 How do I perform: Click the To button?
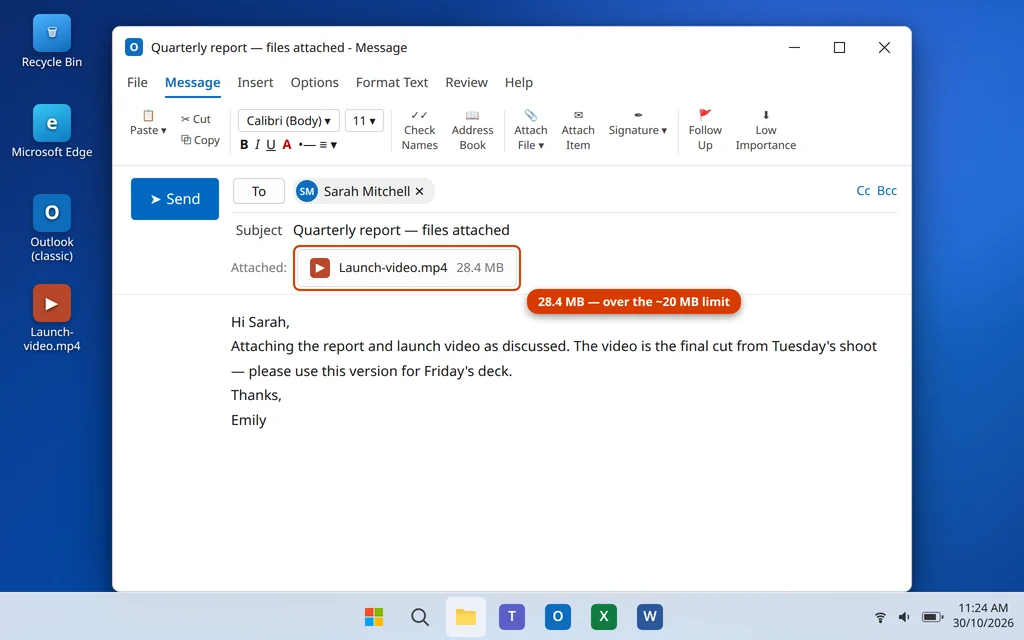coord(259,191)
